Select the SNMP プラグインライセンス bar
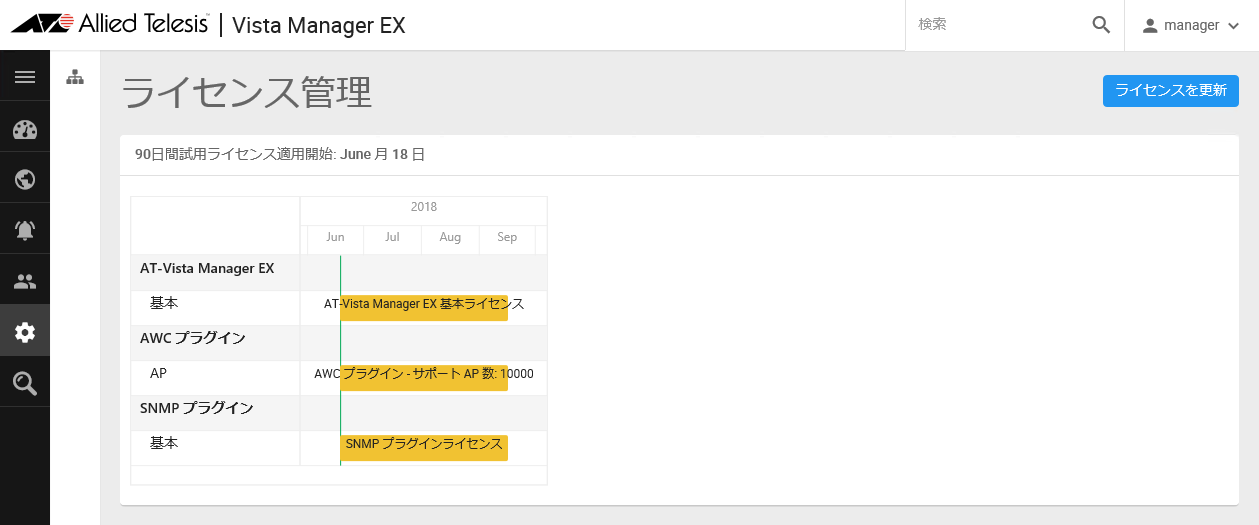Screen dimensions: 1259x525 tap(424, 448)
